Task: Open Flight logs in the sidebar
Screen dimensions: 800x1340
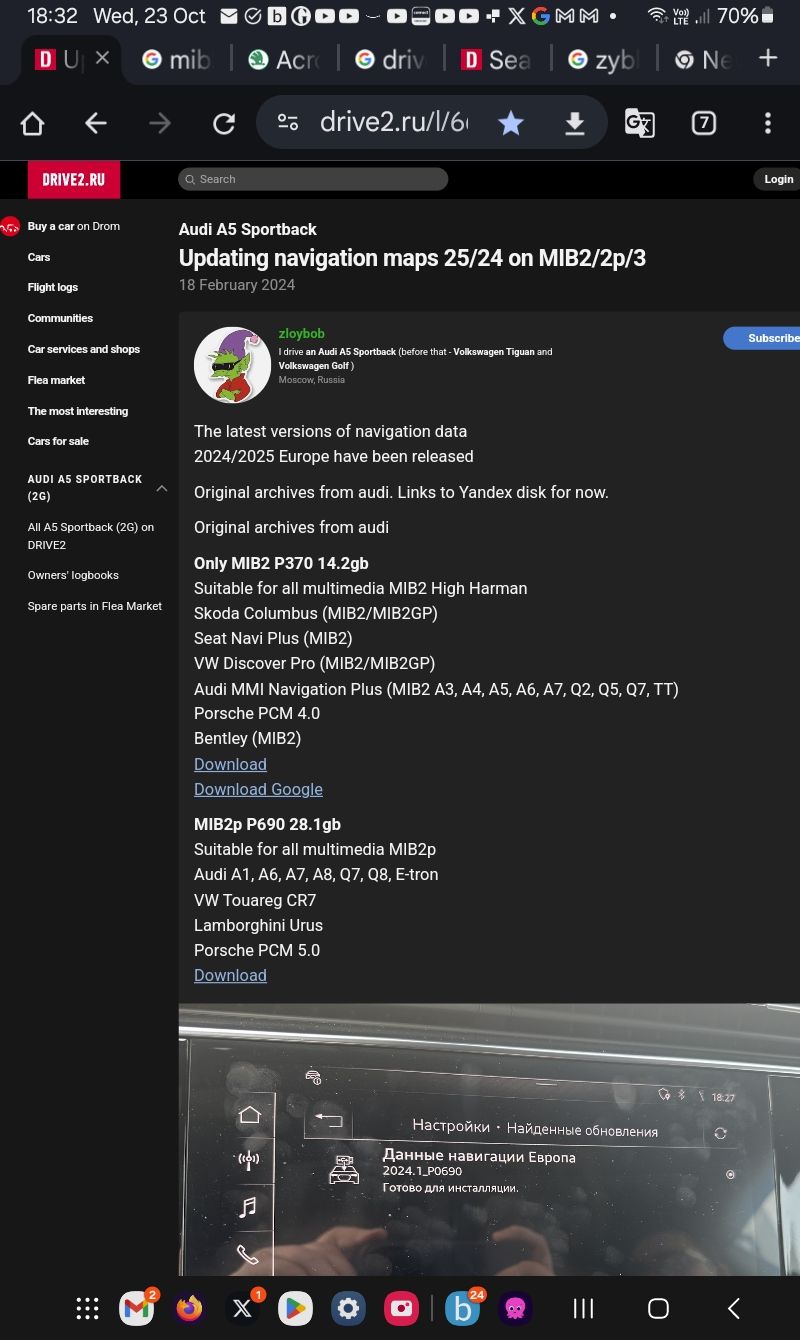Action: 53,287
